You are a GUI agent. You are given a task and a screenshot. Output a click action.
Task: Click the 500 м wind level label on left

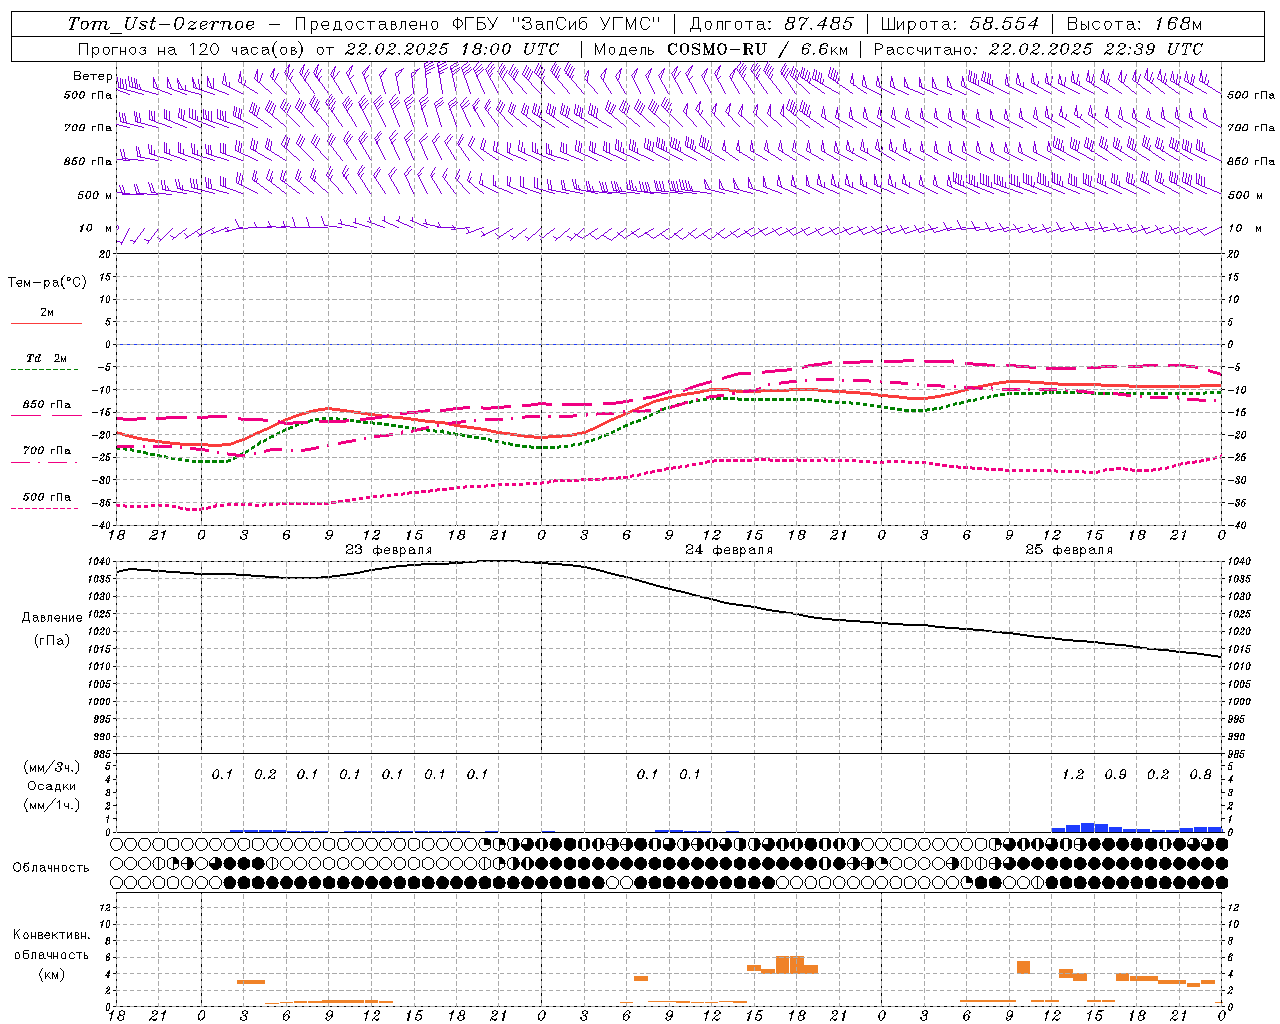[x=96, y=195]
